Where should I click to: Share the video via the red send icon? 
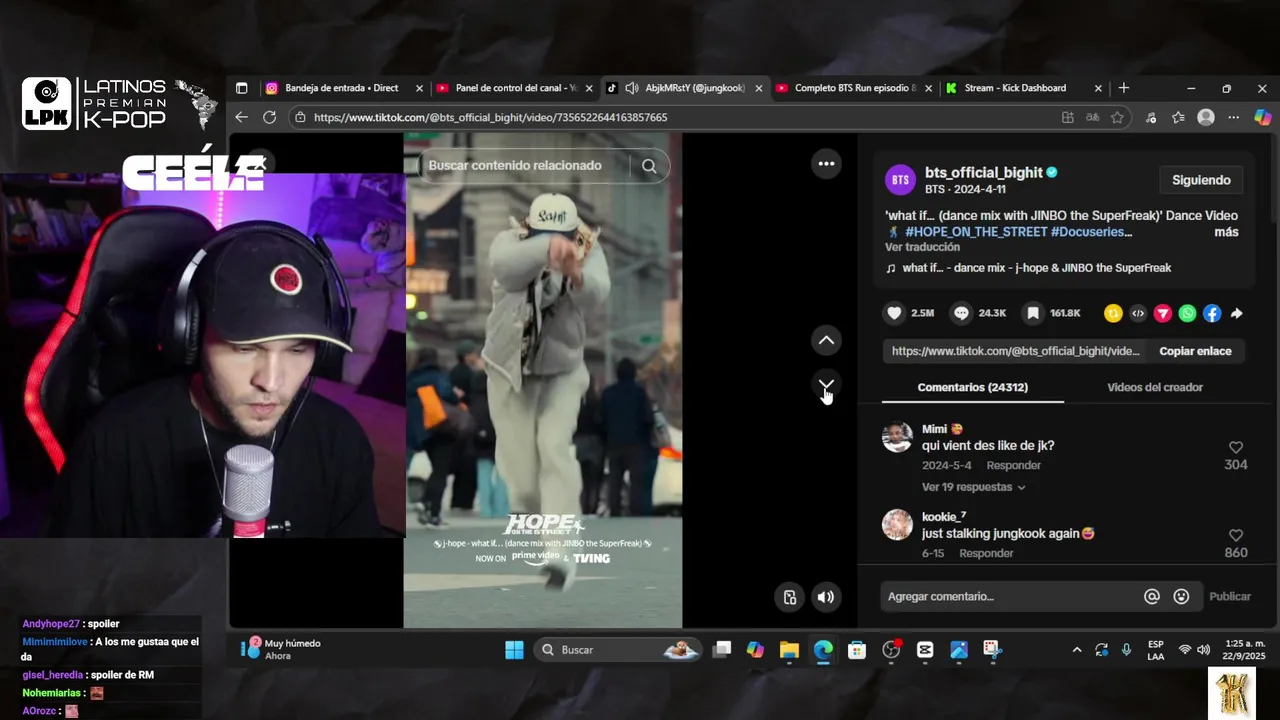coord(1162,313)
